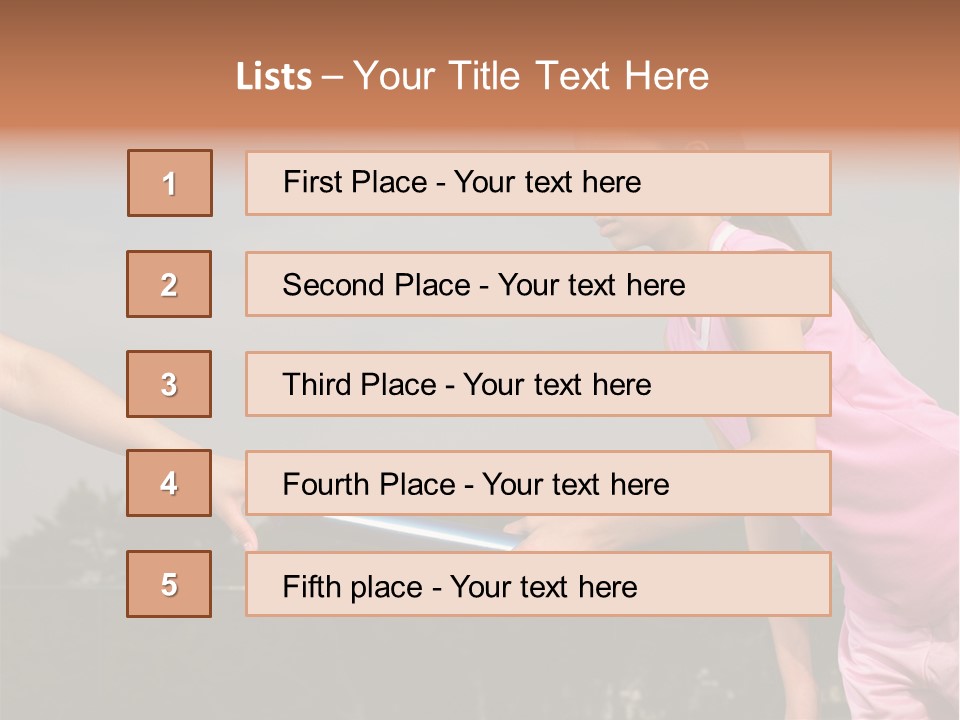Click the number 1 box

pyautogui.click(x=169, y=183)
